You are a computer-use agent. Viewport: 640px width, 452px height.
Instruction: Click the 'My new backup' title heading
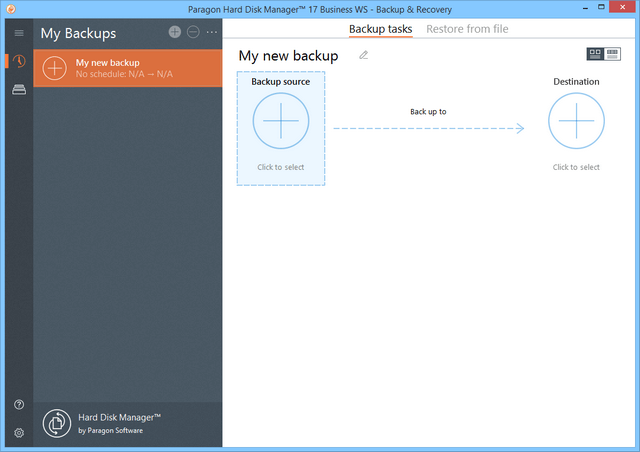[288, 56]
